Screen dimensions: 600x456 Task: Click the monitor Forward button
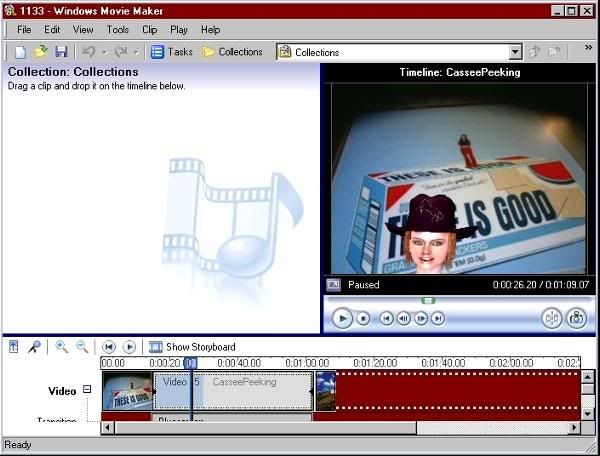pyautogui.click(x=438, y=318)
